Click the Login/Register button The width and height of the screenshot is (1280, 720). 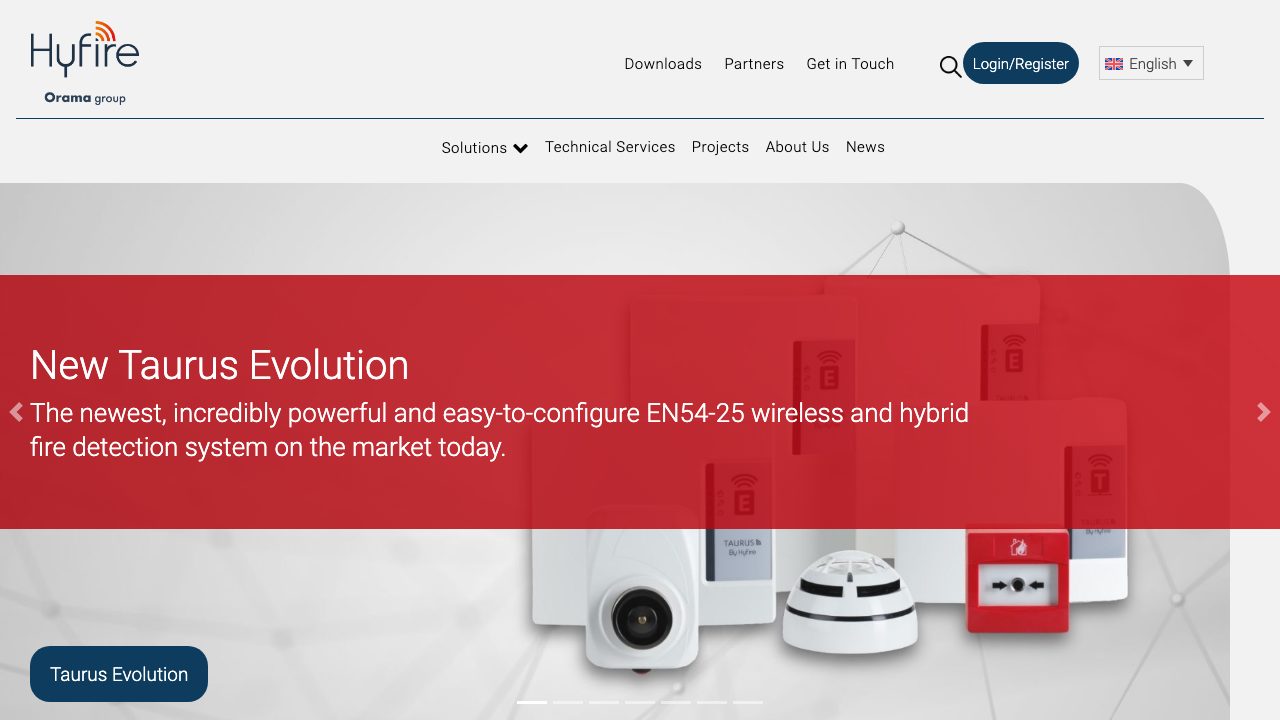point(1021,63)
